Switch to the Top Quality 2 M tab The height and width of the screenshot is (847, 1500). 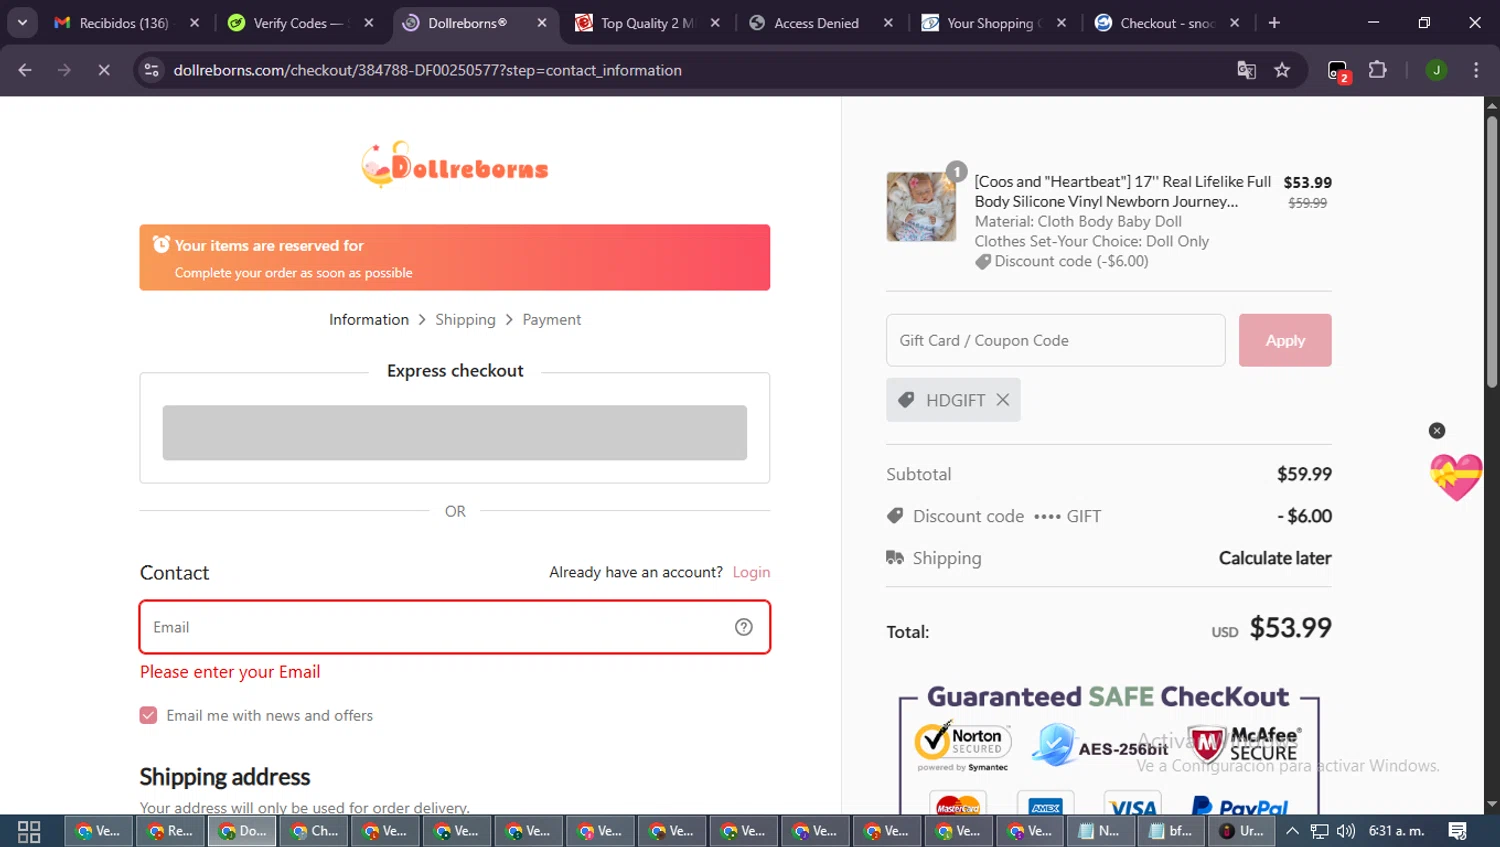634,23
